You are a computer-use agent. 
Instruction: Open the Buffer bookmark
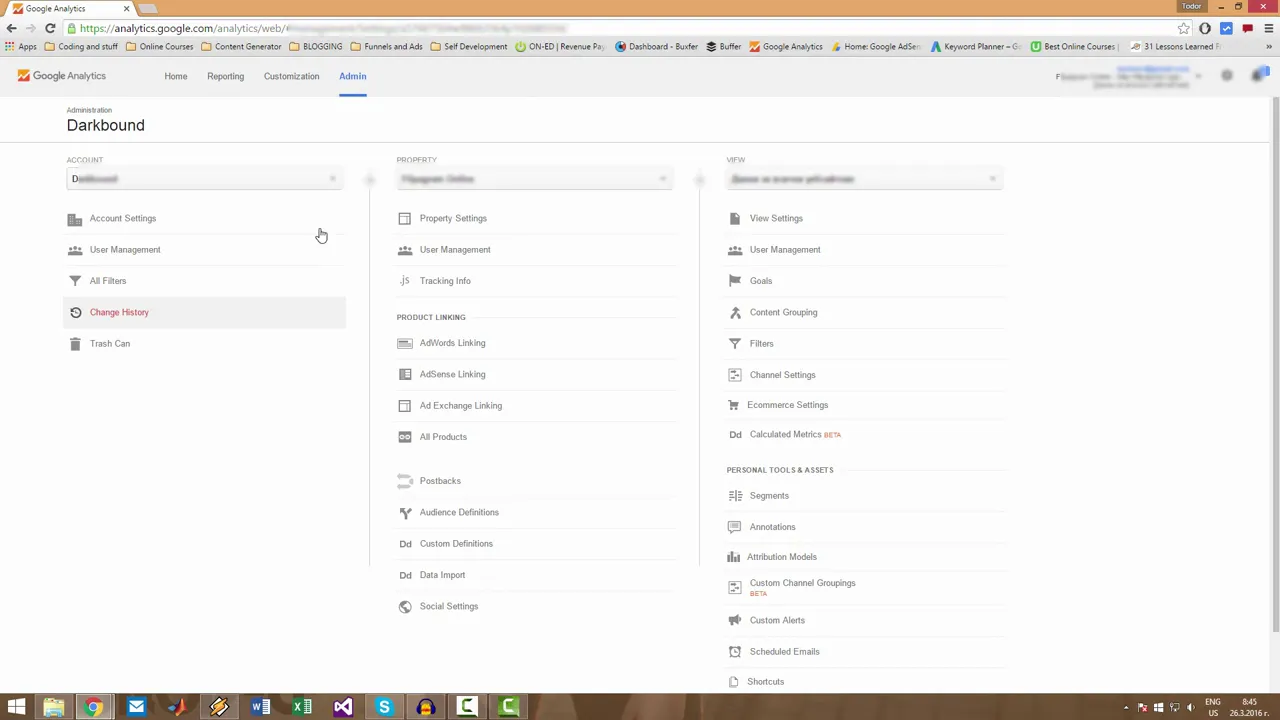[x=723, y=46]
